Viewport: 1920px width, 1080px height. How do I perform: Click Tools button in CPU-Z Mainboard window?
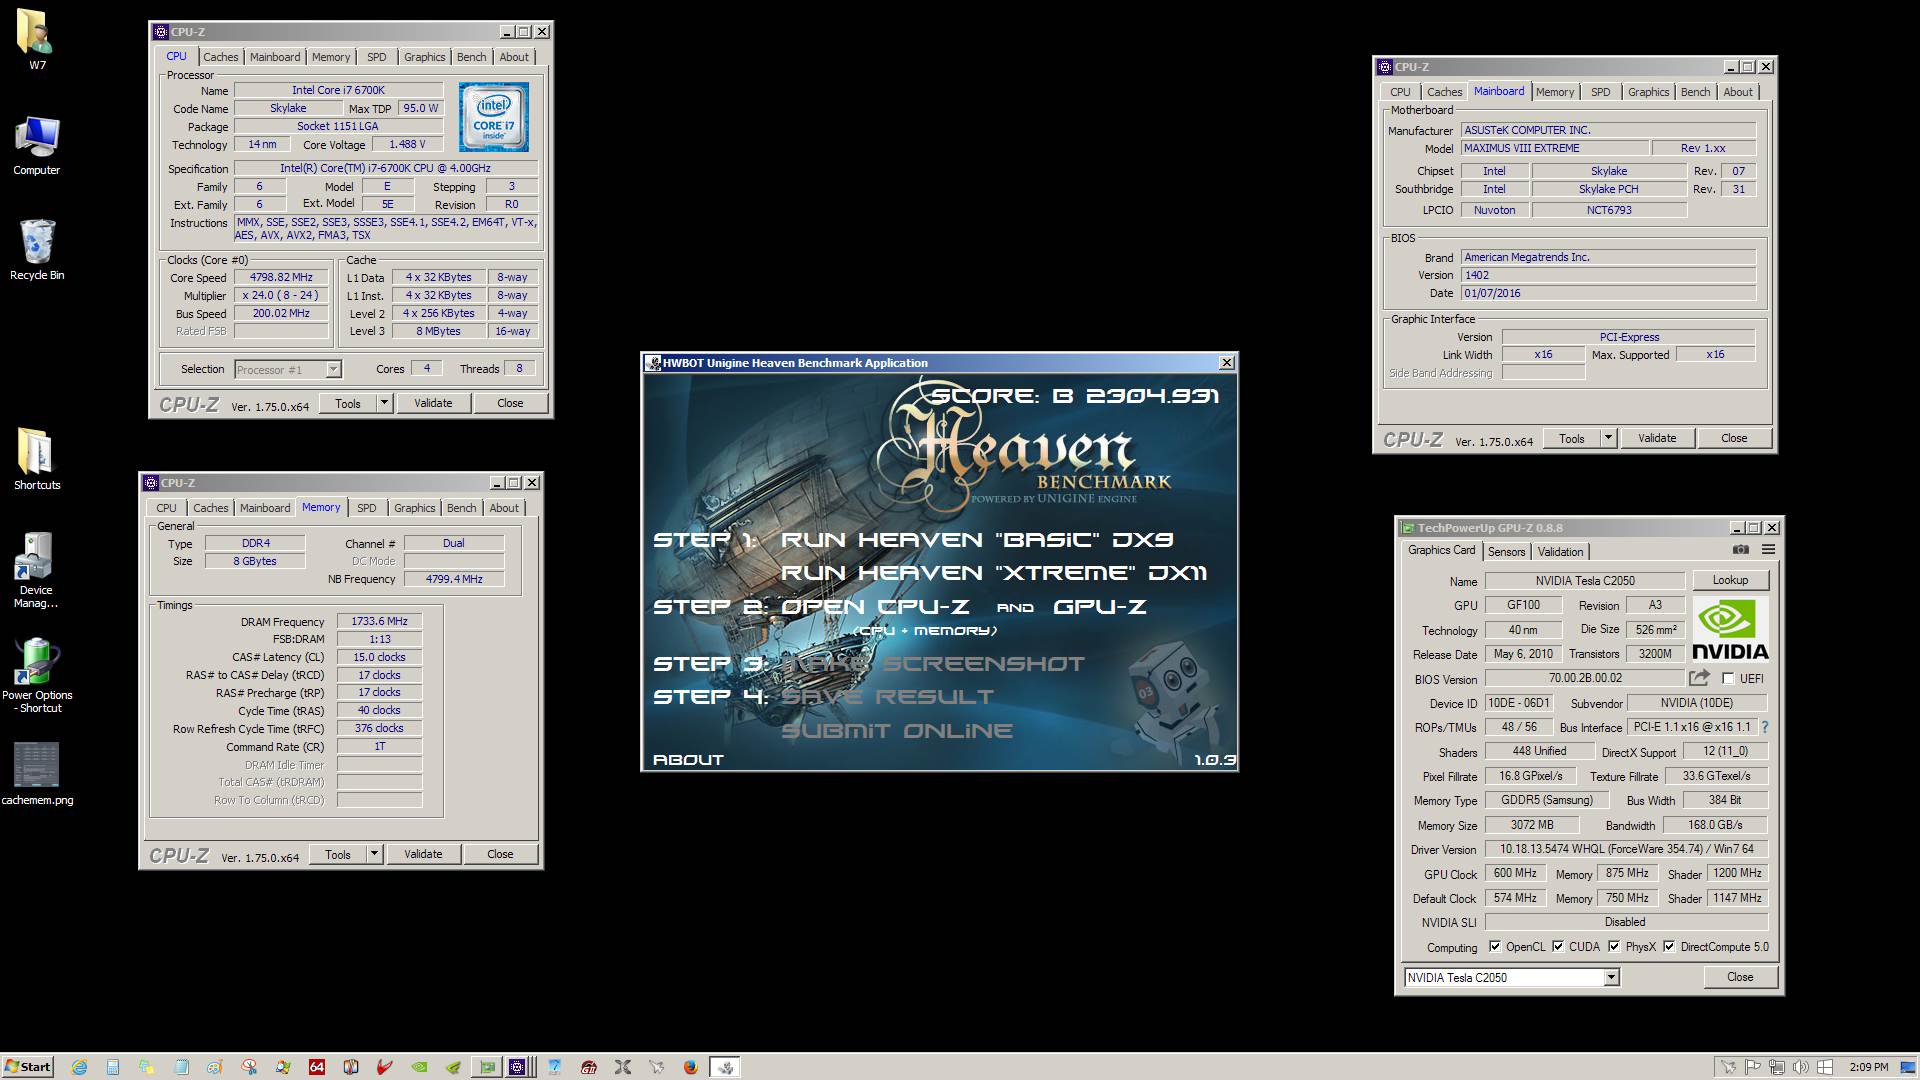point(1571,438)
